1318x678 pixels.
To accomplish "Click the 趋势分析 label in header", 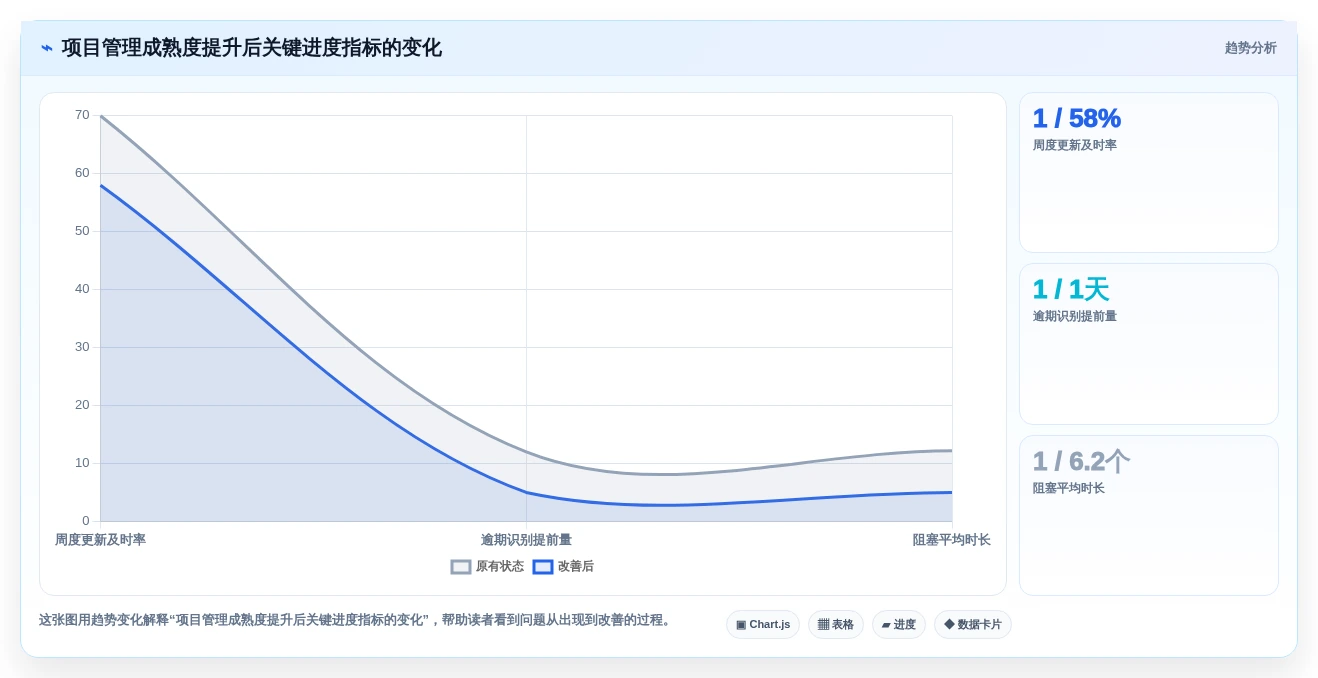I will point(1250,48).
